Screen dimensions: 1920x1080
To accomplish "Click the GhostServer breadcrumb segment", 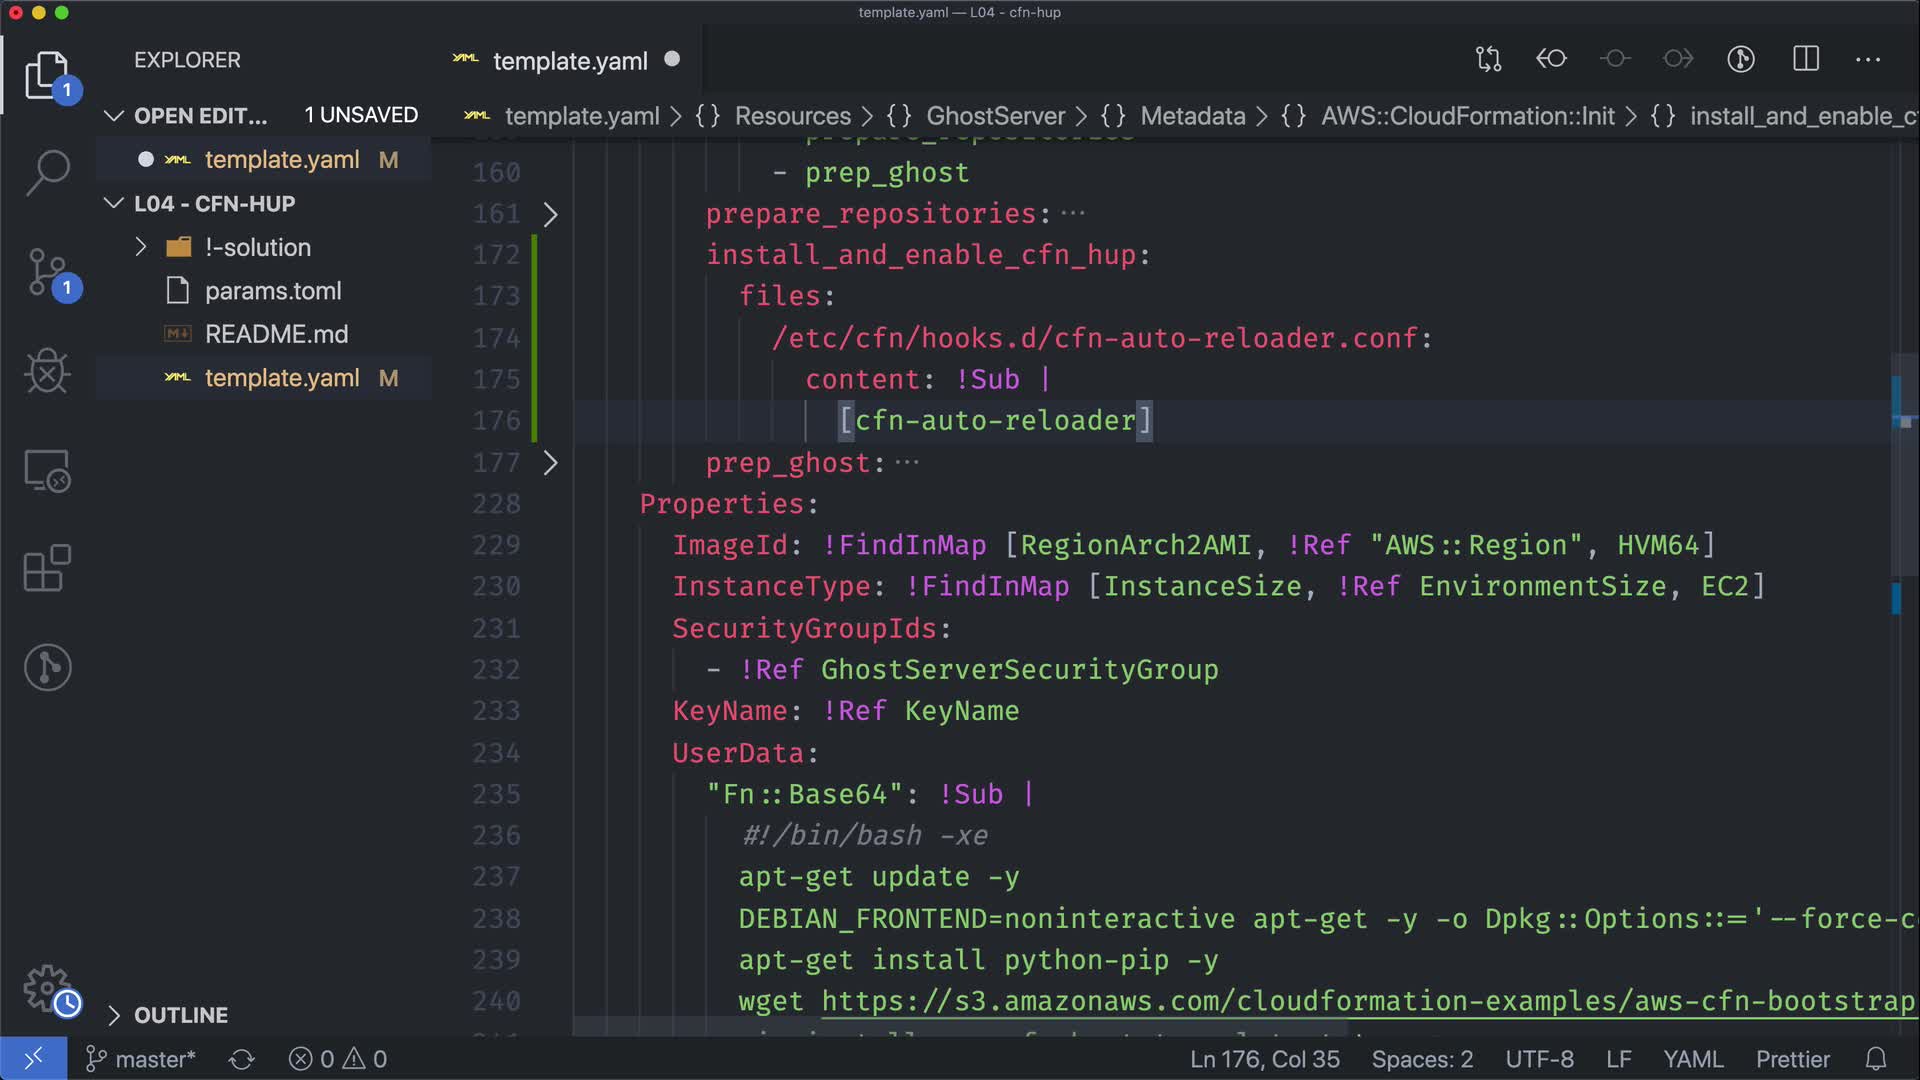I will 994,116.
